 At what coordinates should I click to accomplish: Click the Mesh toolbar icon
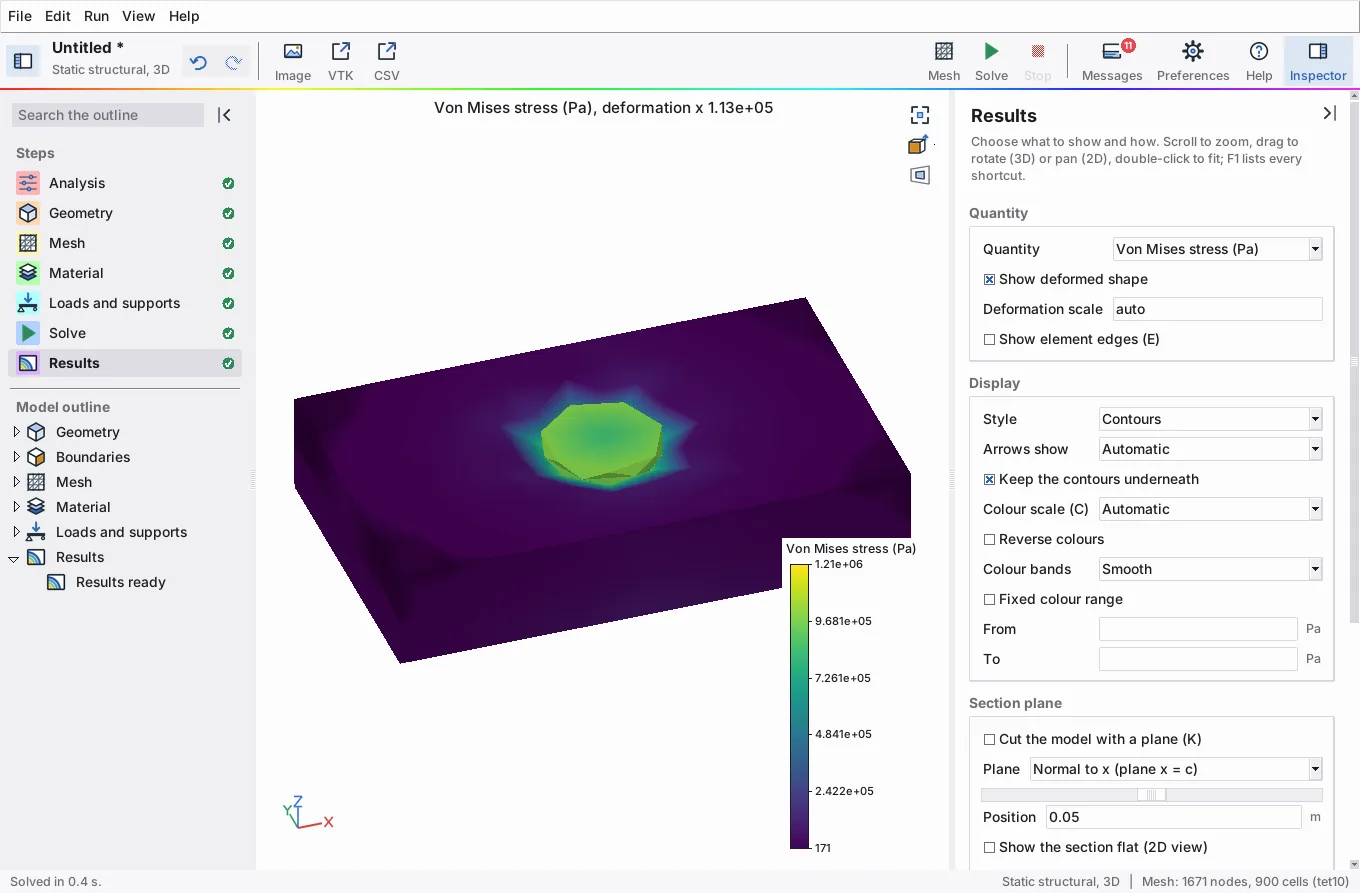pyautogui.click(x=944, y=61)
